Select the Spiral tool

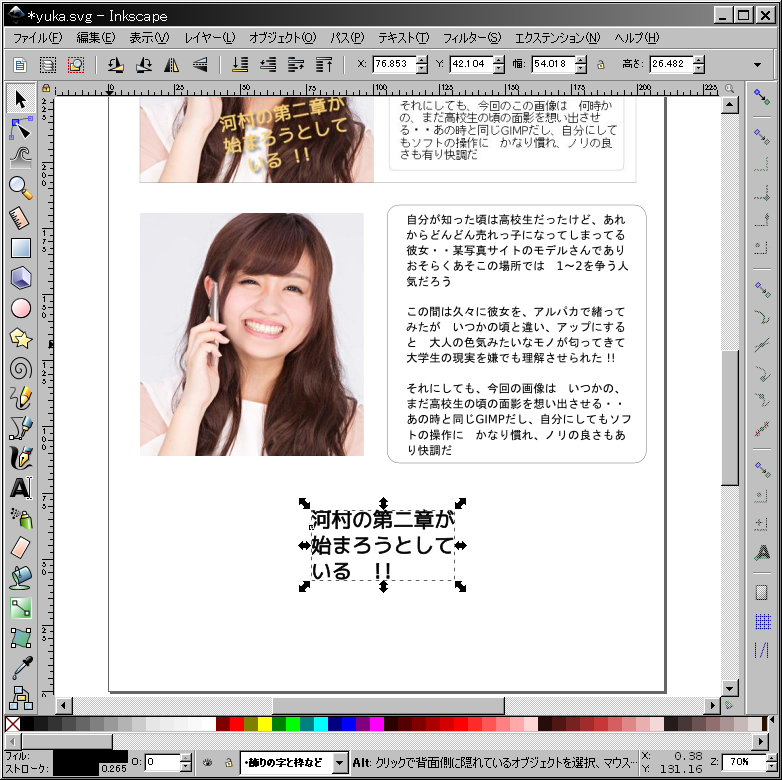[20, 369]
